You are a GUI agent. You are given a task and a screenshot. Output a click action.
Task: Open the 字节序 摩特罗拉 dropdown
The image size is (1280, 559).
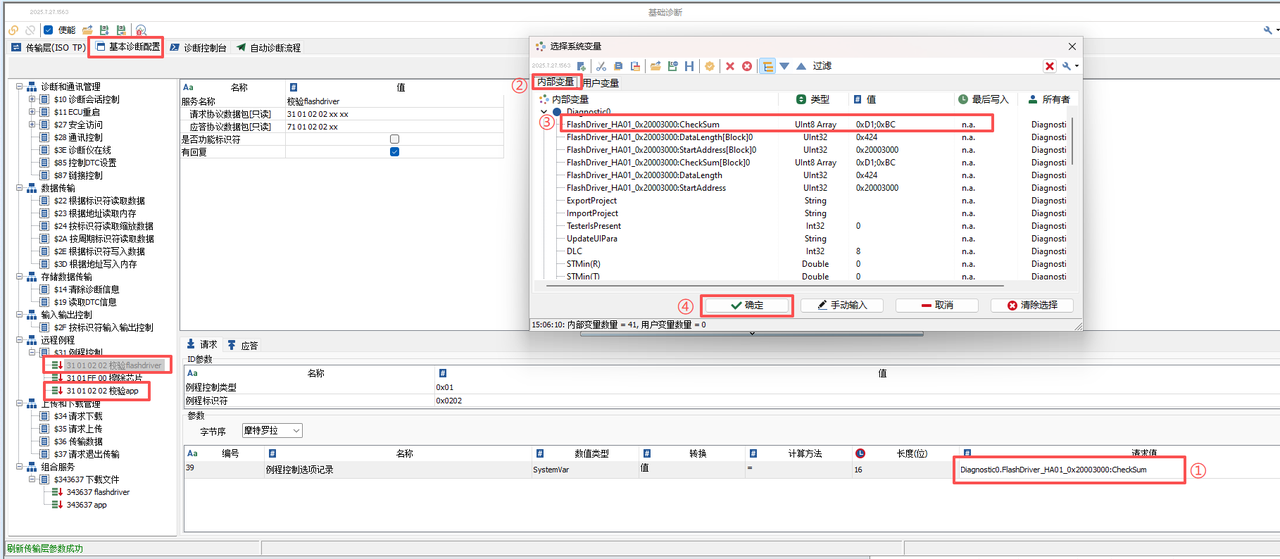[x=272, y=430]
